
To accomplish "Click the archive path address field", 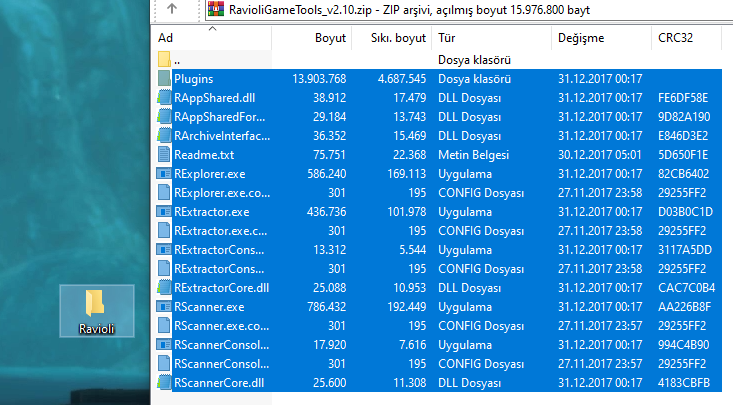I will click(468, 9).
